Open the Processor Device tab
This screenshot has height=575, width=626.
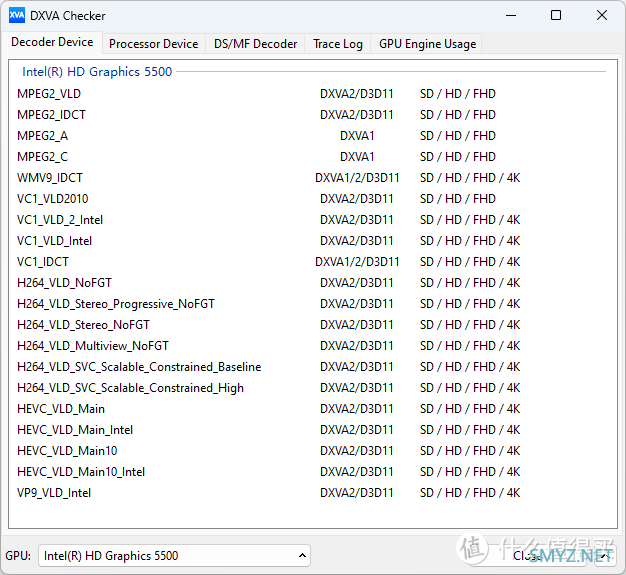153,44
